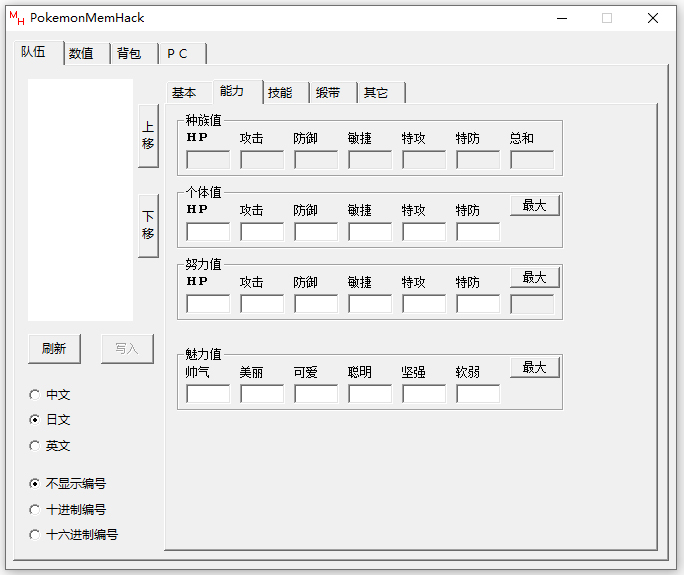The height and width of the screenshot is (575, 684).
Task: Focus the 努力值 特攻 input field
Action: [424, 304]
